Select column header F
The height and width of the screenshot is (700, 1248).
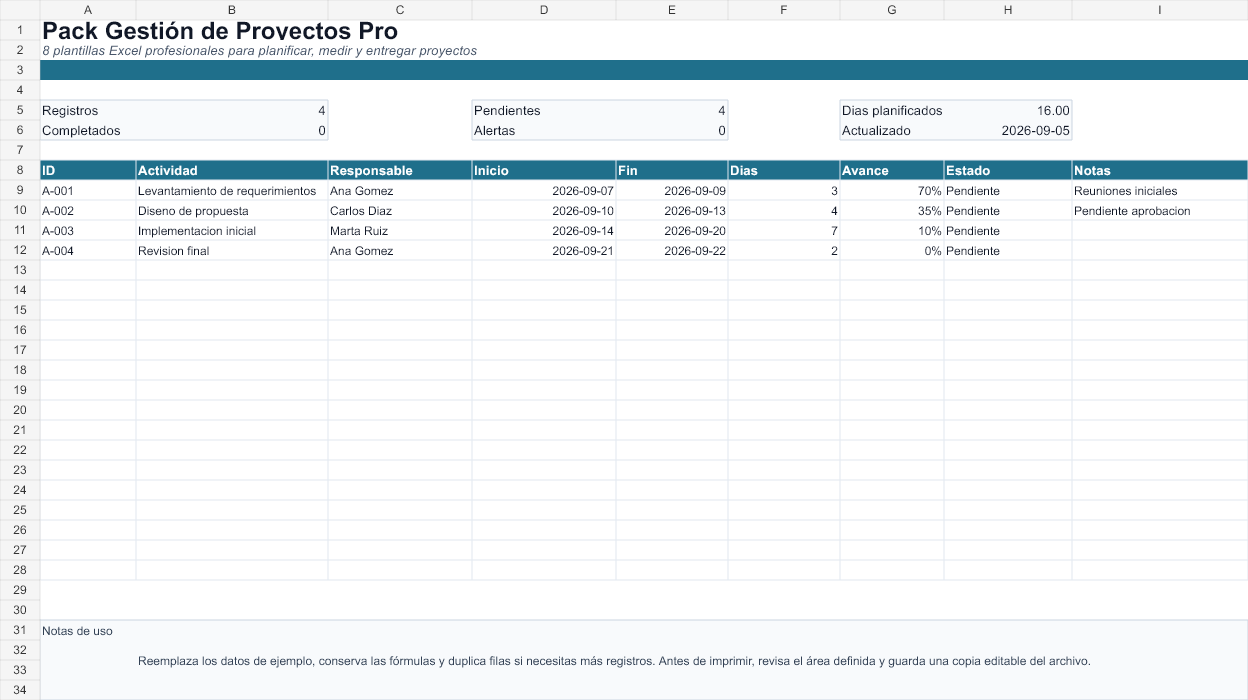coord(784,10)
